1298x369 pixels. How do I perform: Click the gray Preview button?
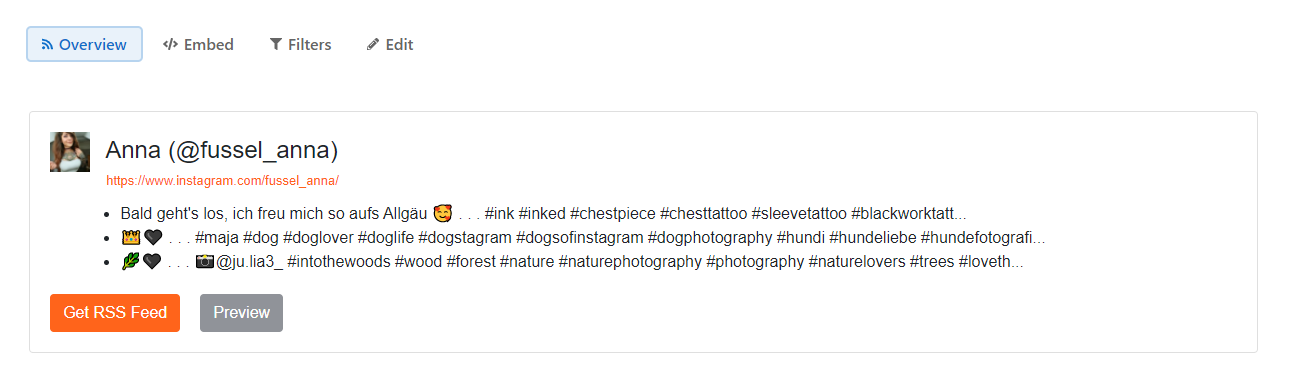[x=241, y=313]
